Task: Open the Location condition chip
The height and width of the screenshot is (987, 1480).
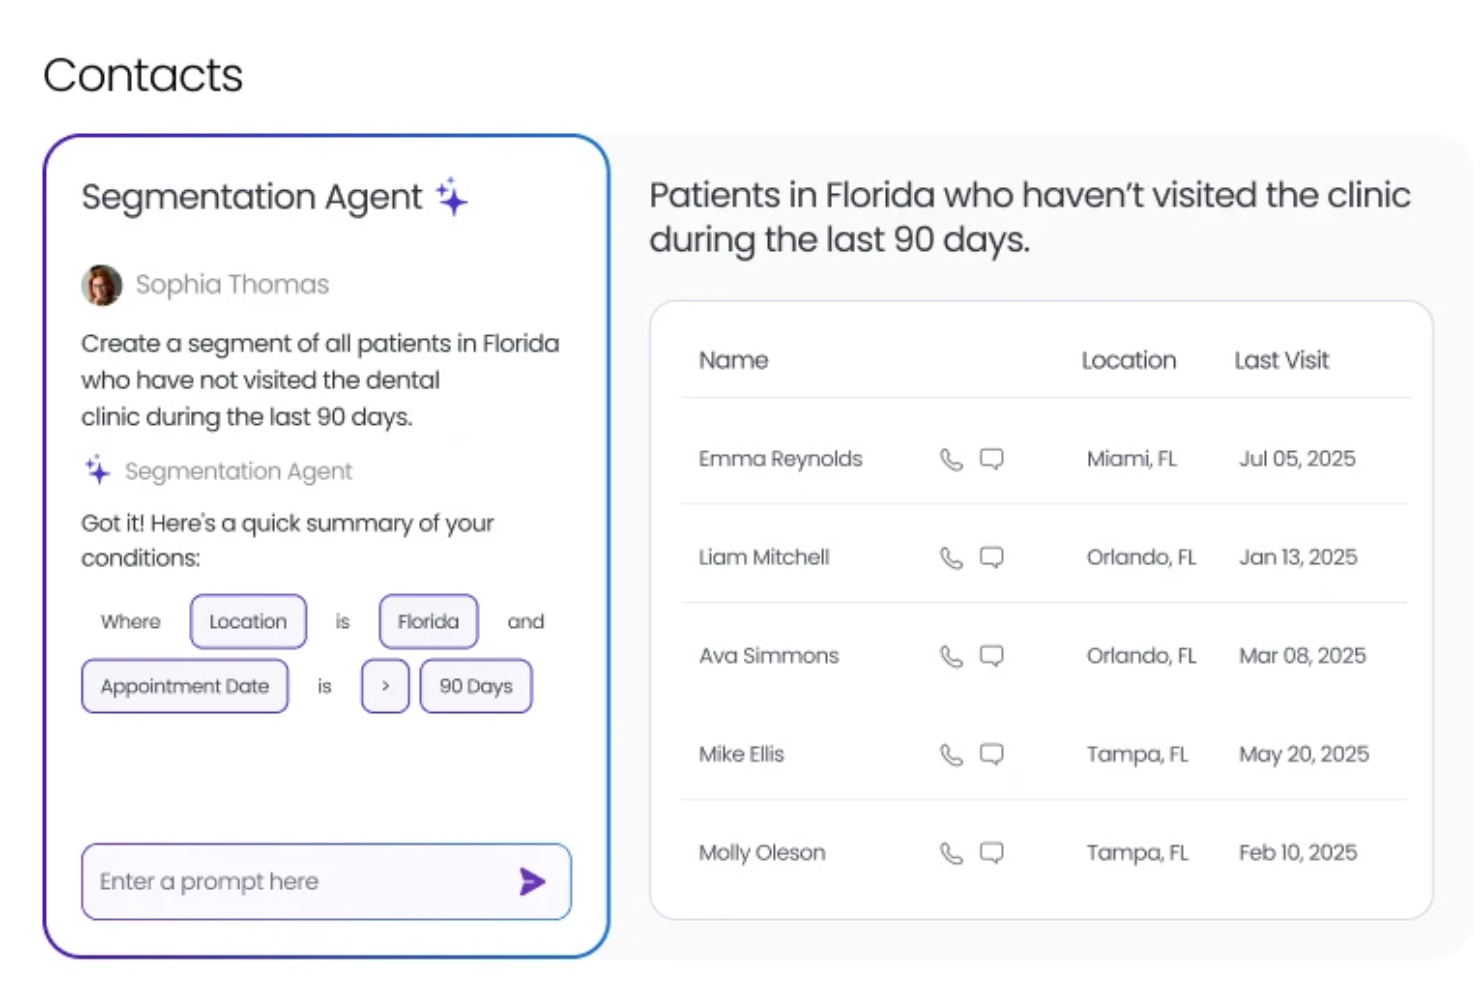Action: 248,621
